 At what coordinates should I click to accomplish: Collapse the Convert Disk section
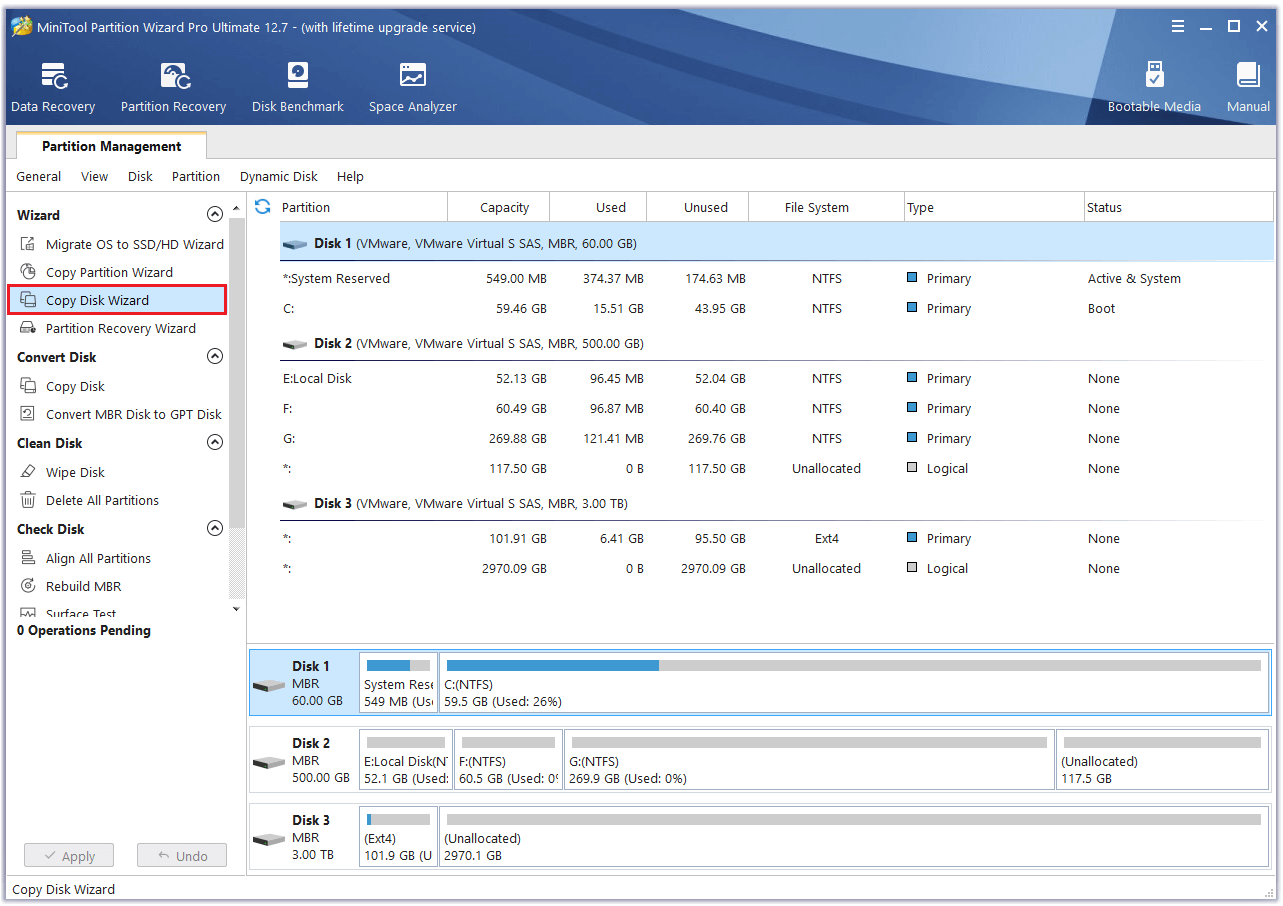click(214, 356)
